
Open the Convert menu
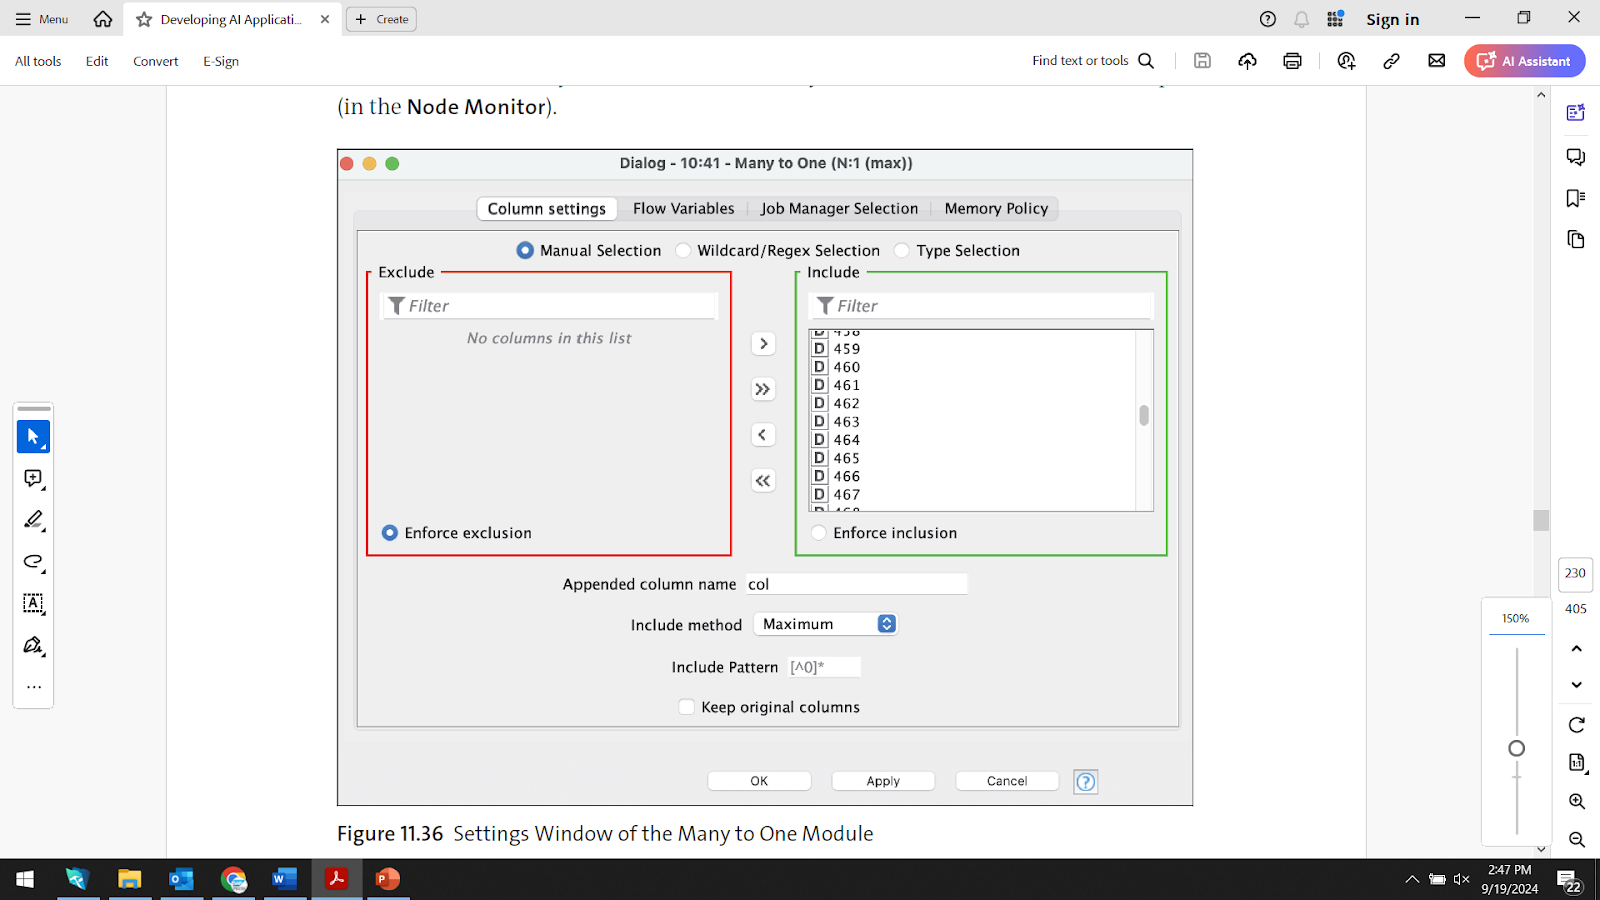coord(156,61)
